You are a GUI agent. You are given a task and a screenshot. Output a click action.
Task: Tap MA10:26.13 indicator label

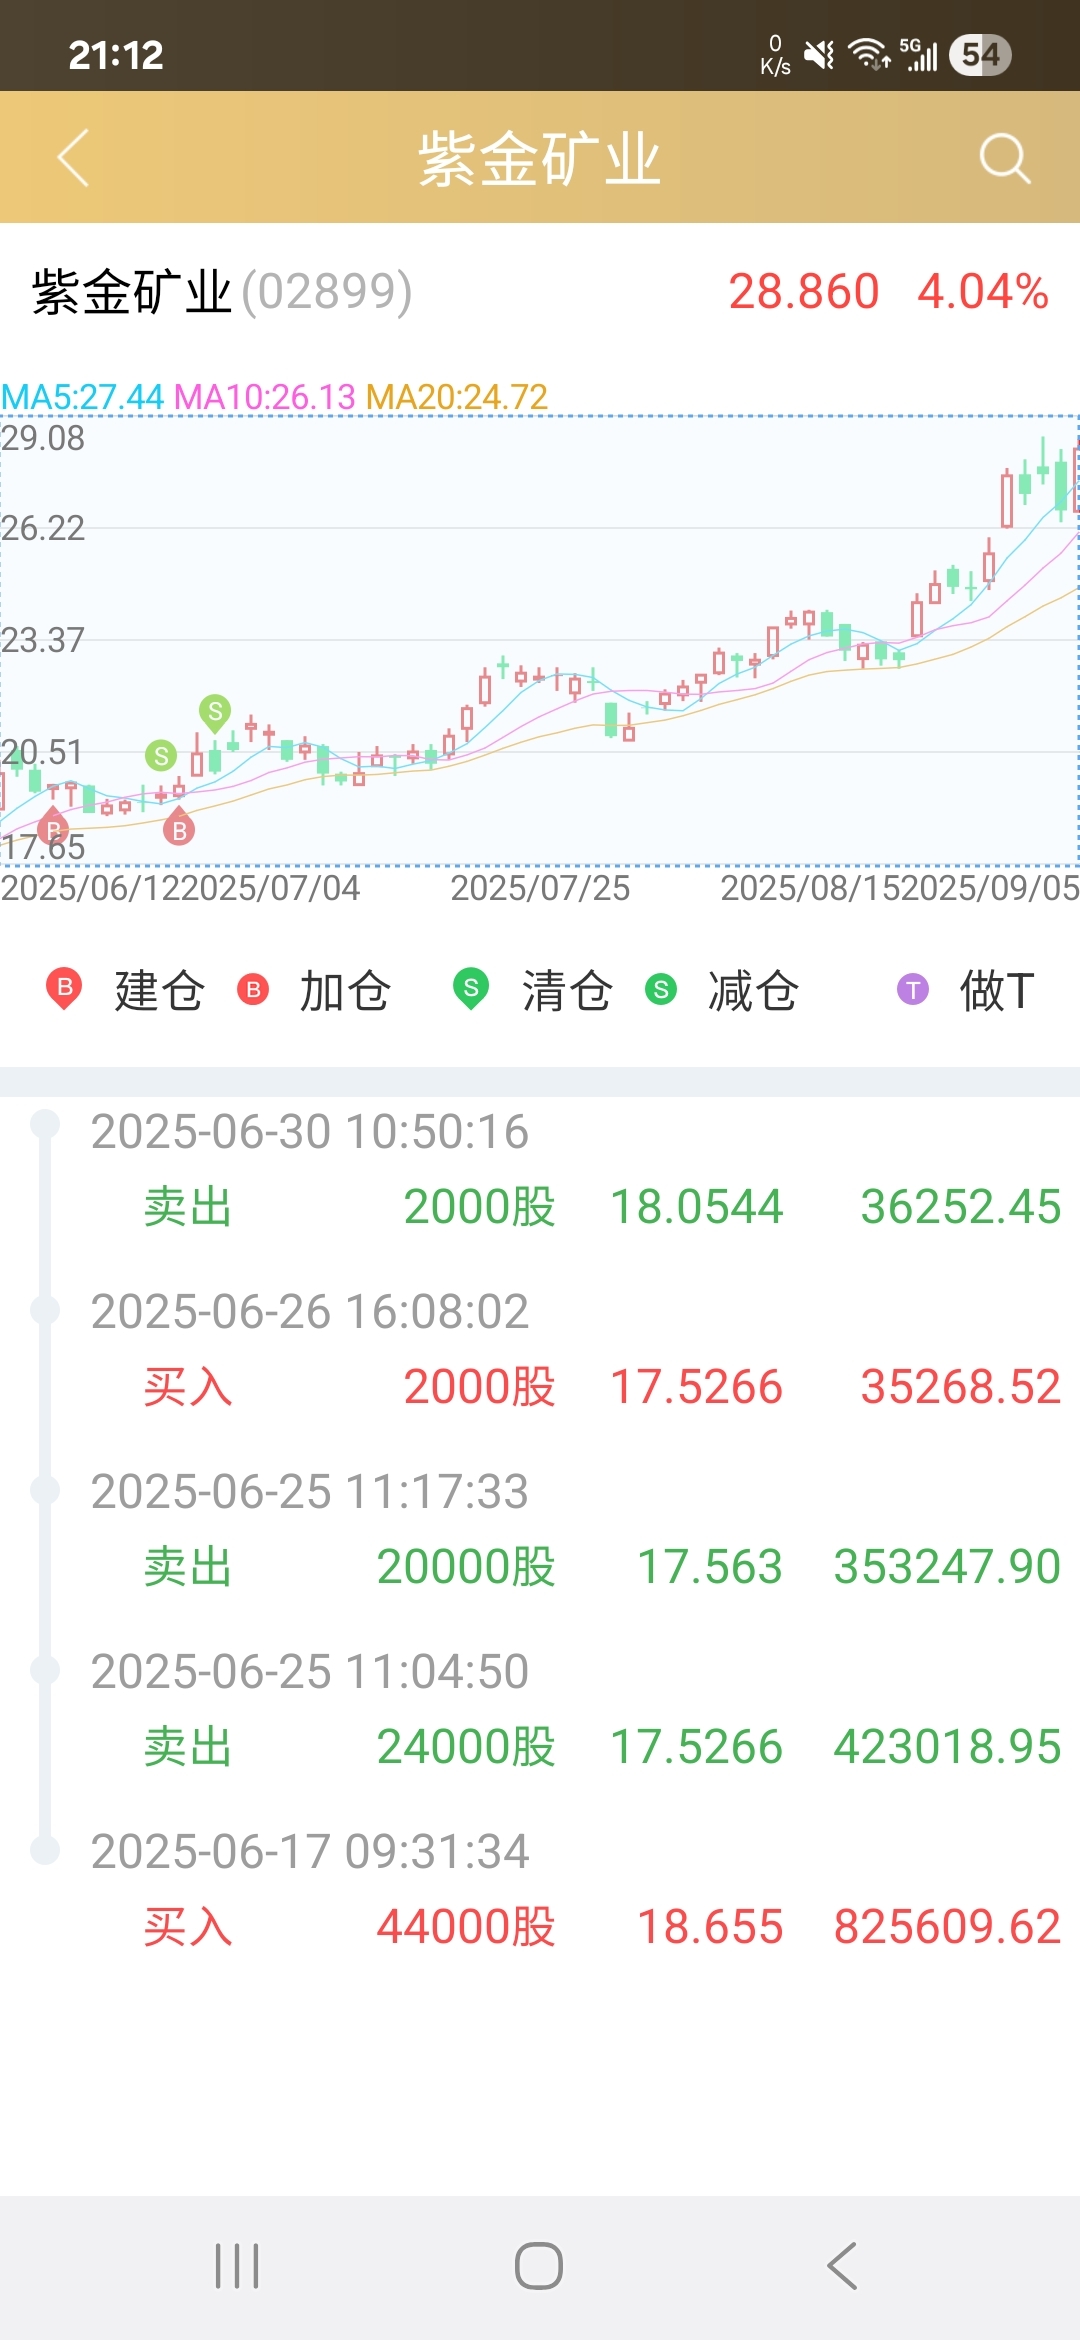coord(265,397)
